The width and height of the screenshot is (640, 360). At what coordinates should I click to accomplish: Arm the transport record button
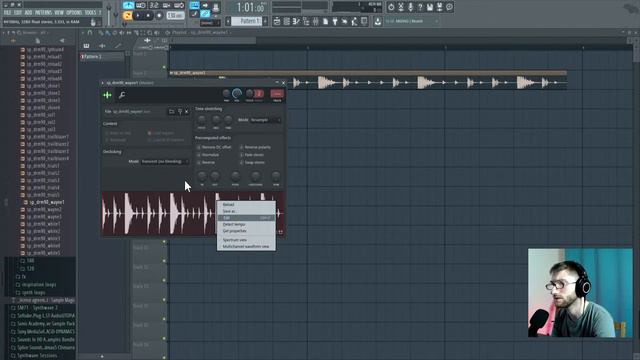coord(159,16)
